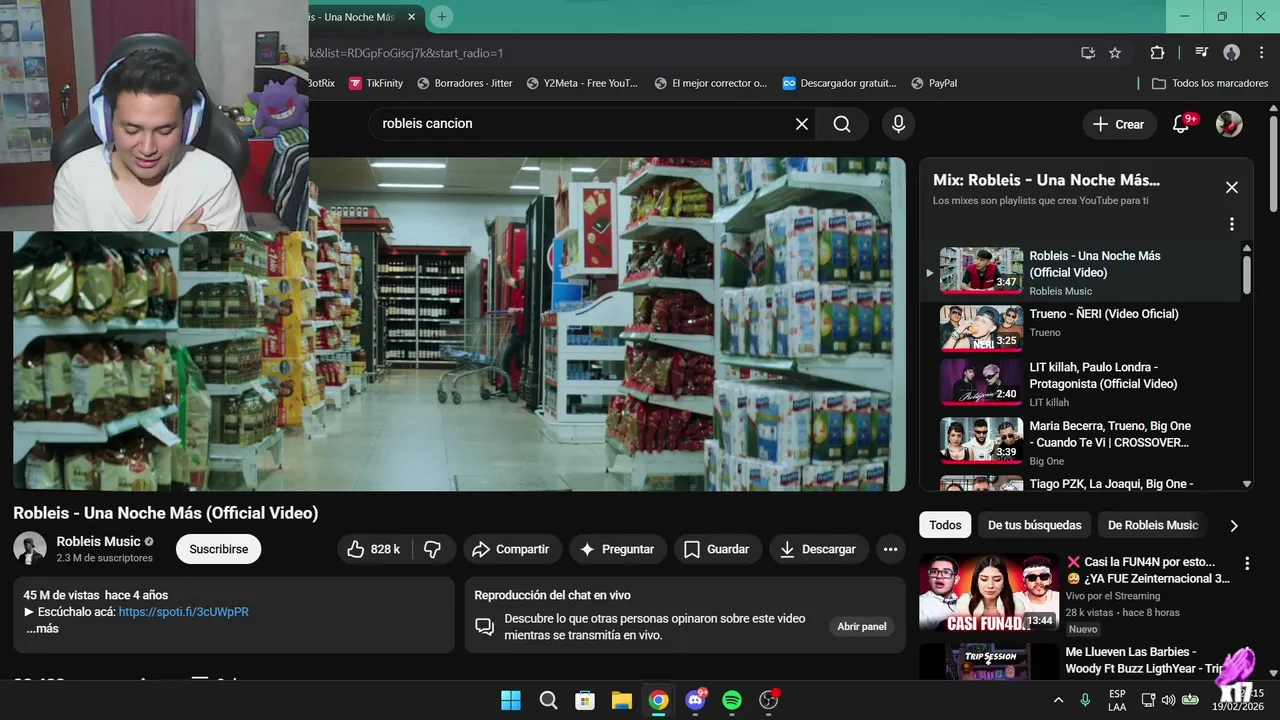
Task: Open options for Casi la FUN4N video
Action: (1247, 564)
